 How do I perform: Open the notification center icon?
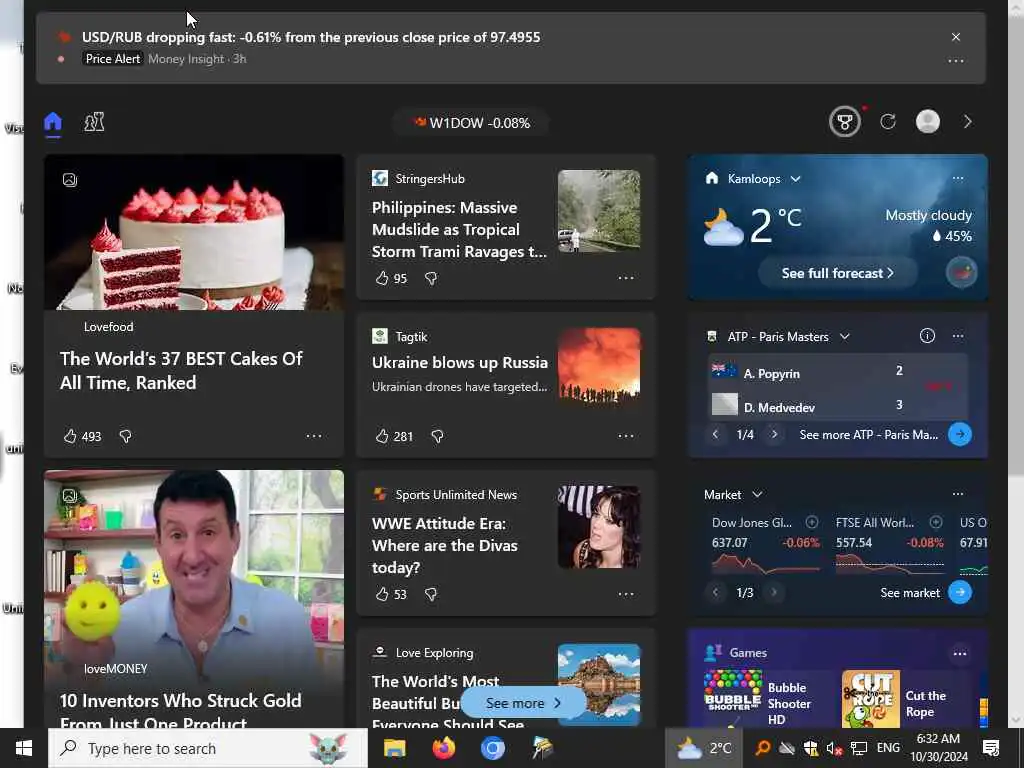pyautogui.click(x=991, y=748)
